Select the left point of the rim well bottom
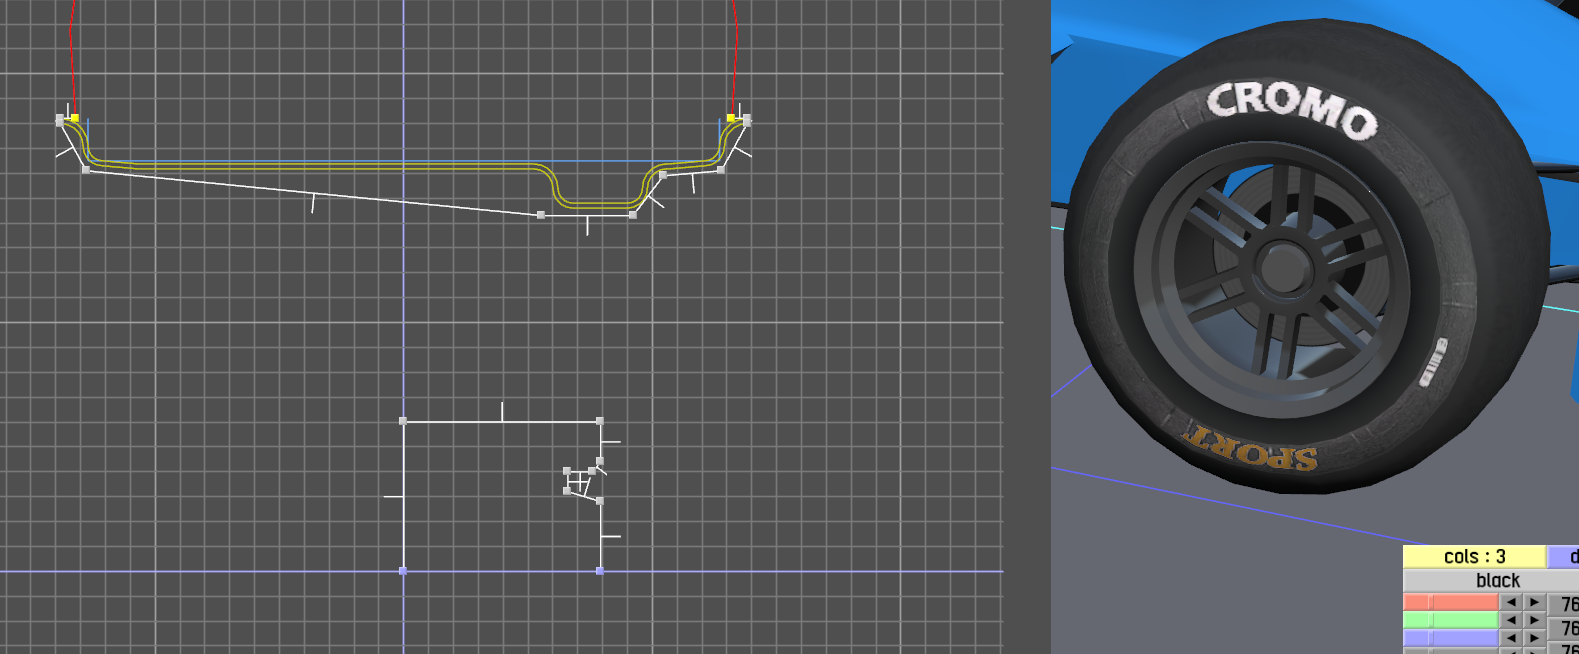 541,215
